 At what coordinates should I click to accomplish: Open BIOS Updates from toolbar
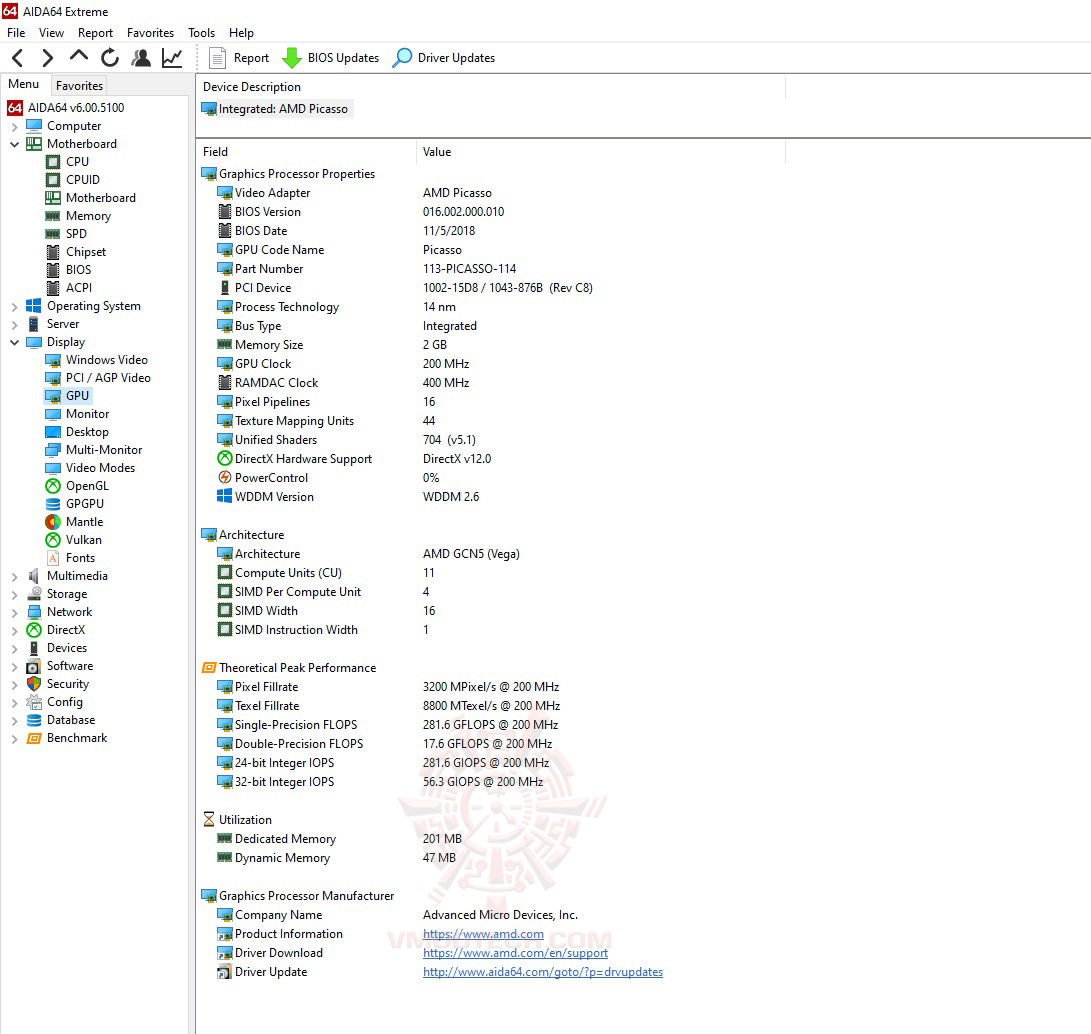click(331, 58)
